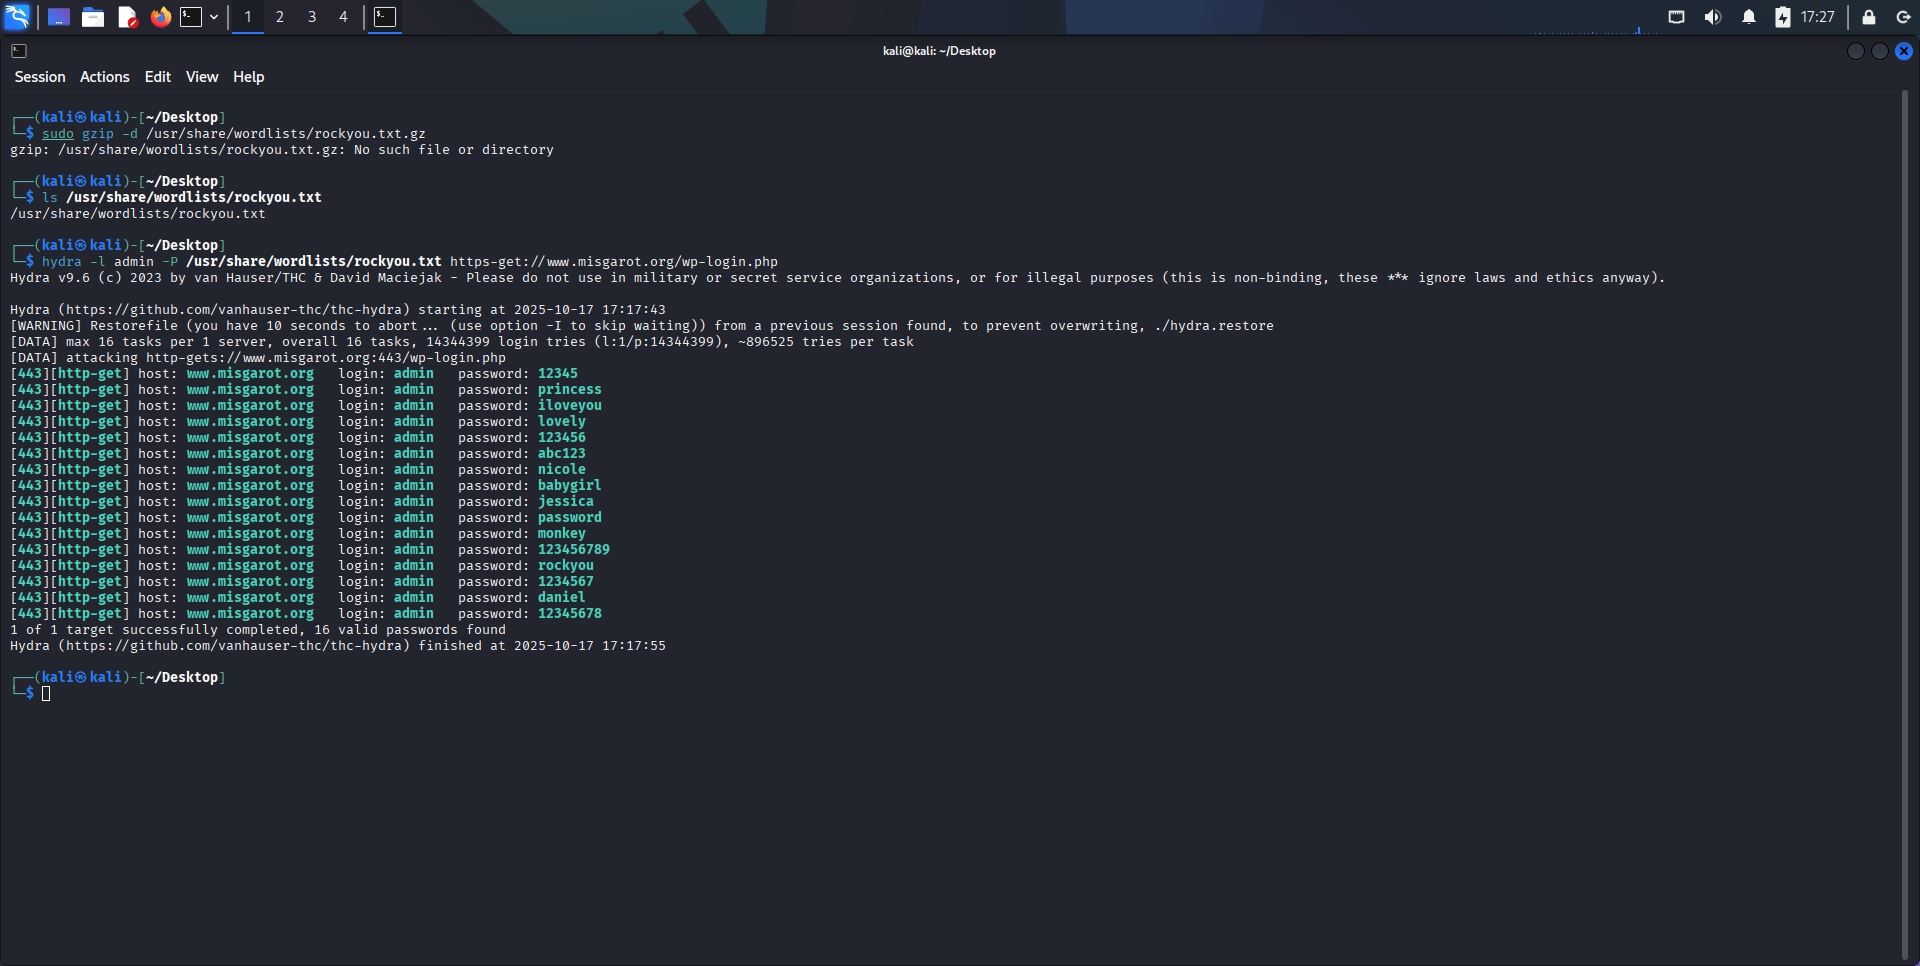
Task: Open a new terminal from panel launcher
Action: tap(191, 17)
